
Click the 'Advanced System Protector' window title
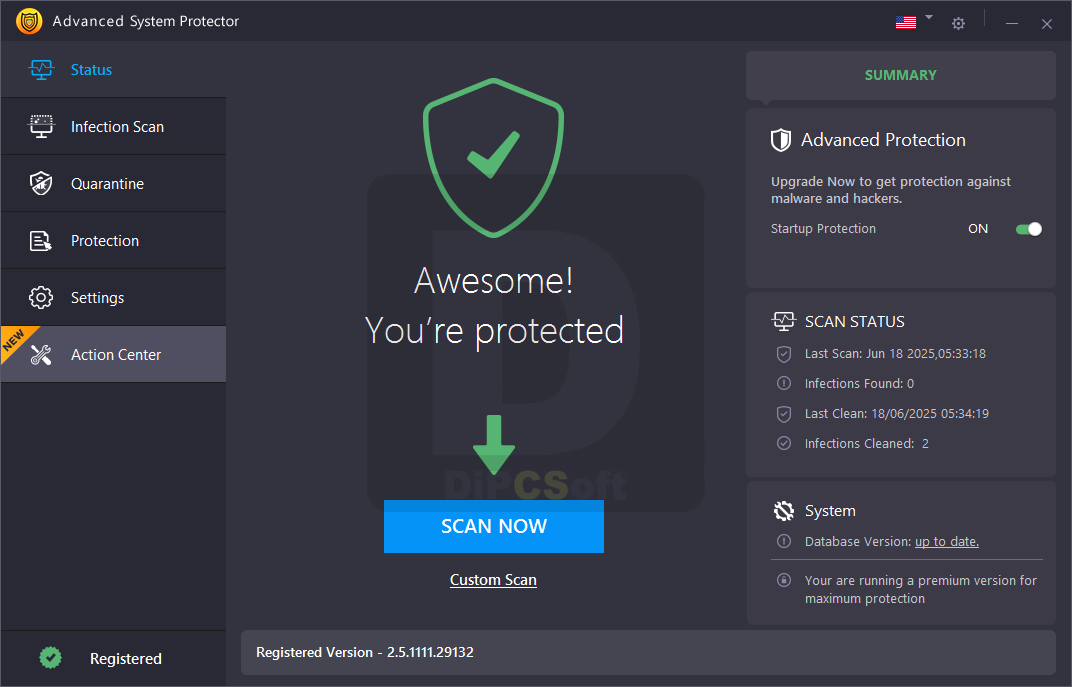tap(146, 21)
